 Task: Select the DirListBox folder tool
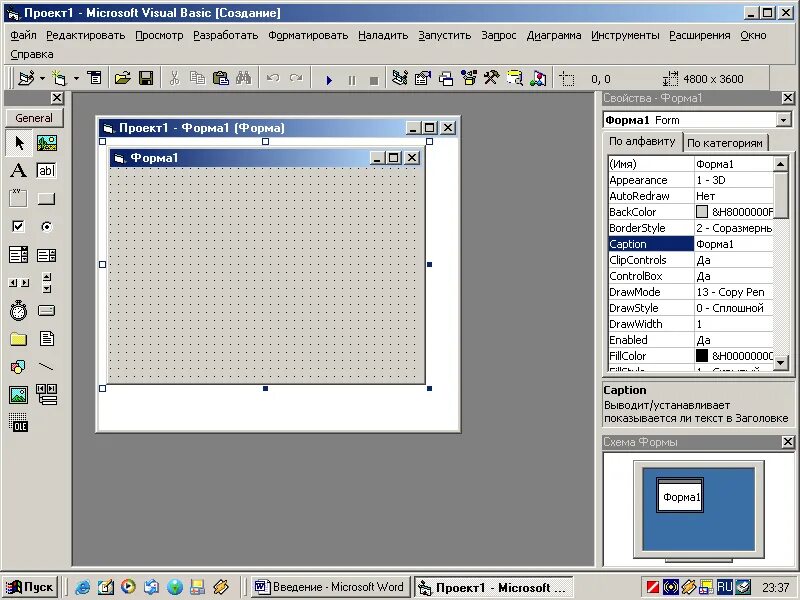pyautogui.click(x=18, y=339)
